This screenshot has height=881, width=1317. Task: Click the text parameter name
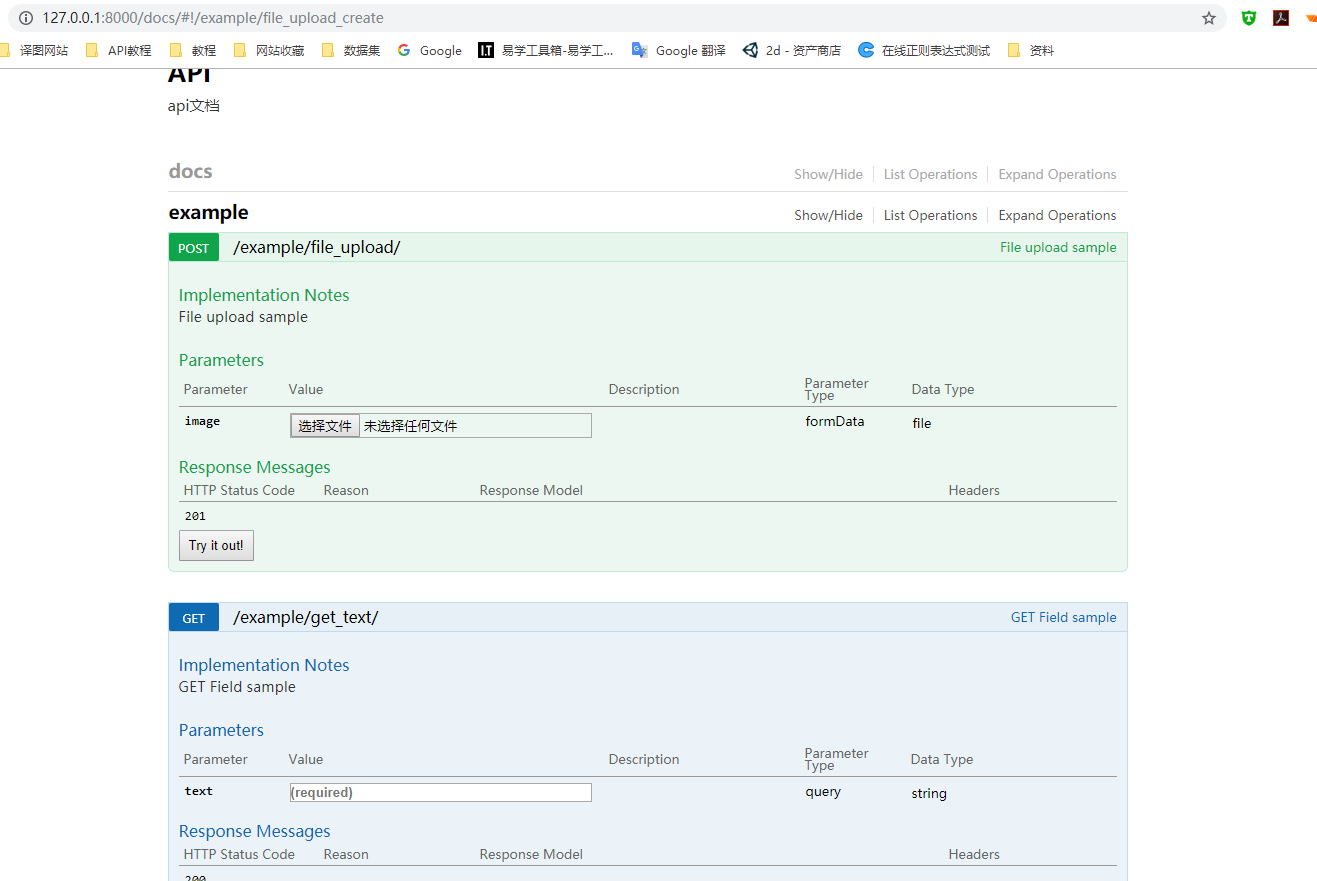coord(198,791)
